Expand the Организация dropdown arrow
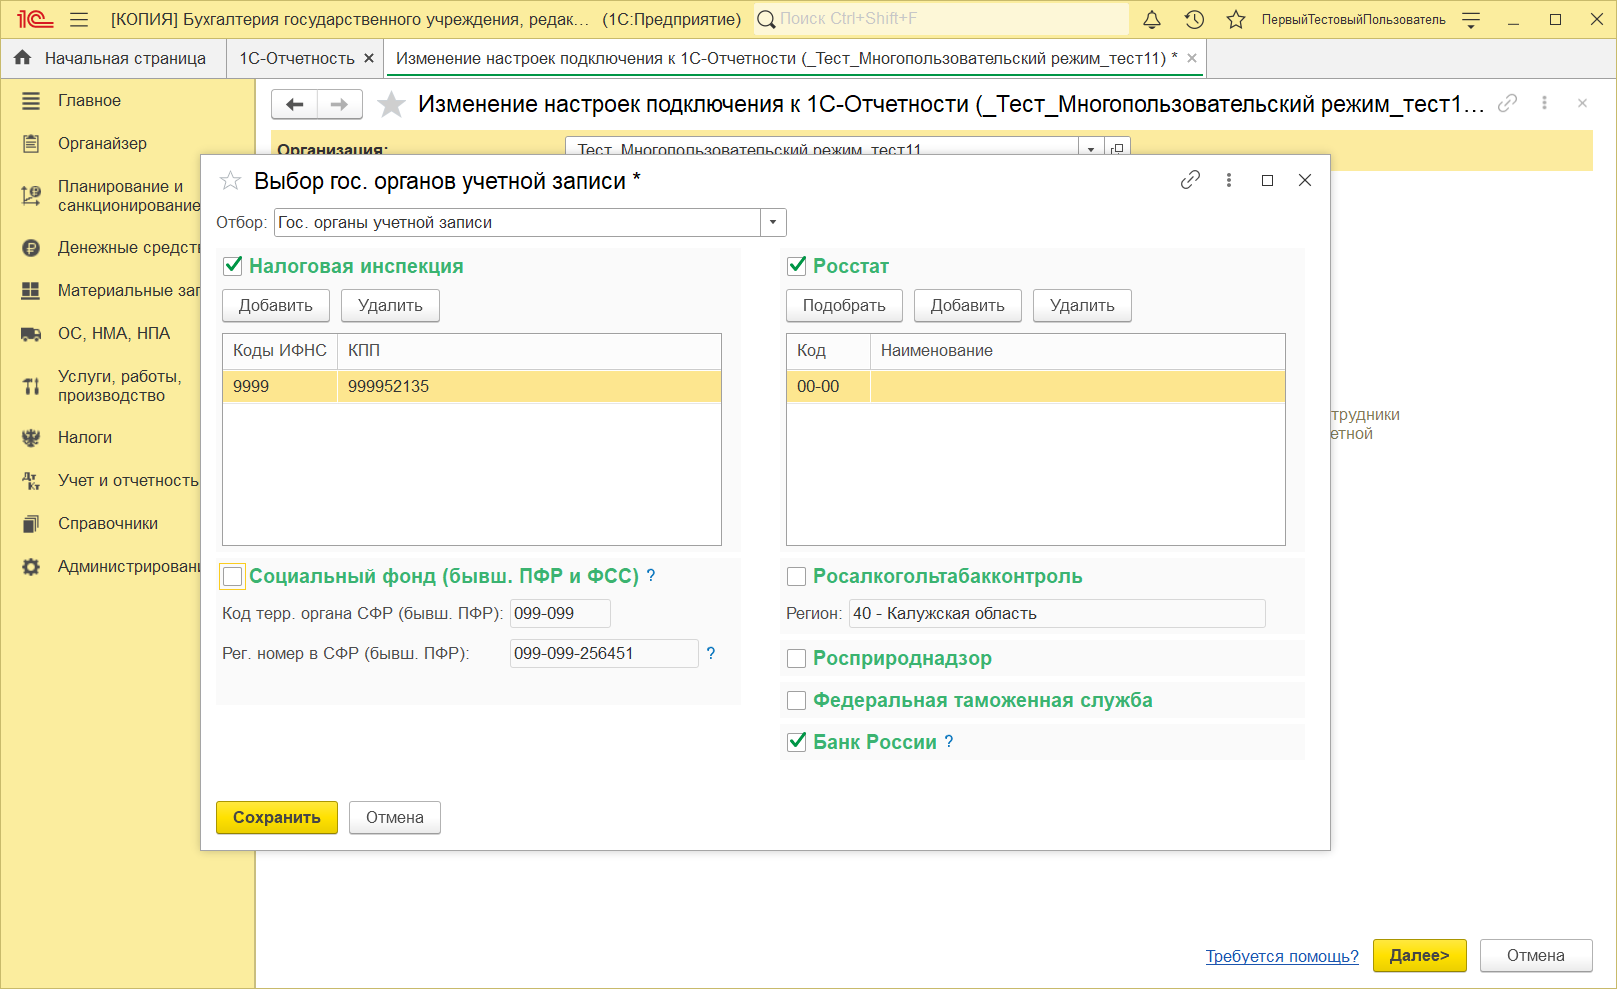 pyautogui.click(x=1091, y=148)
